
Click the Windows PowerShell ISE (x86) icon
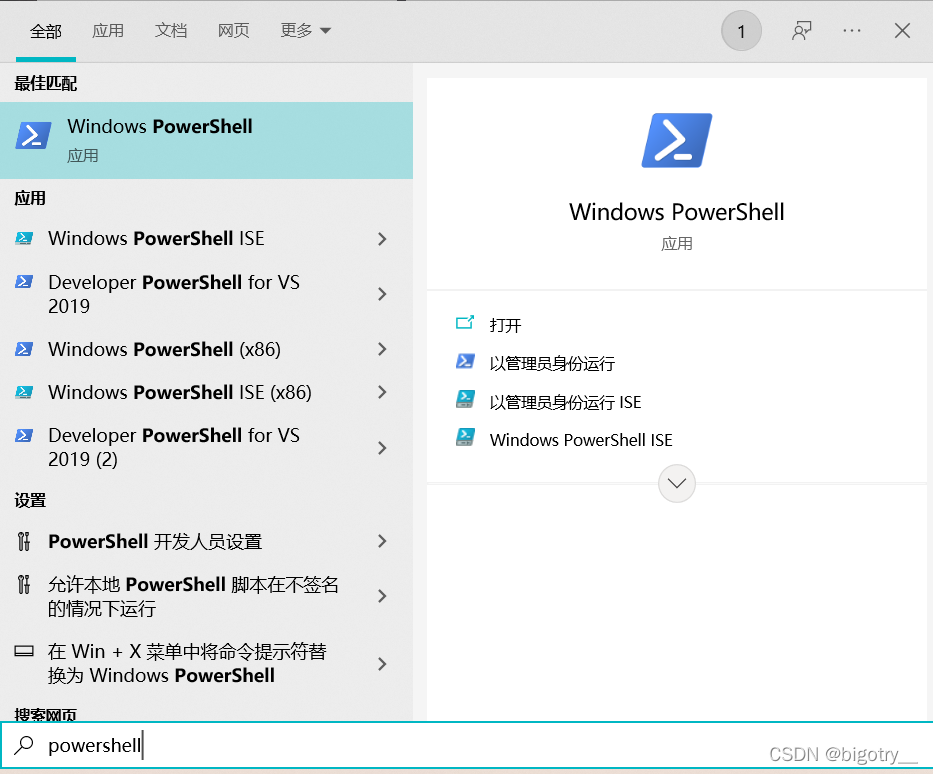pyautogui.click(x=24, y=392)
